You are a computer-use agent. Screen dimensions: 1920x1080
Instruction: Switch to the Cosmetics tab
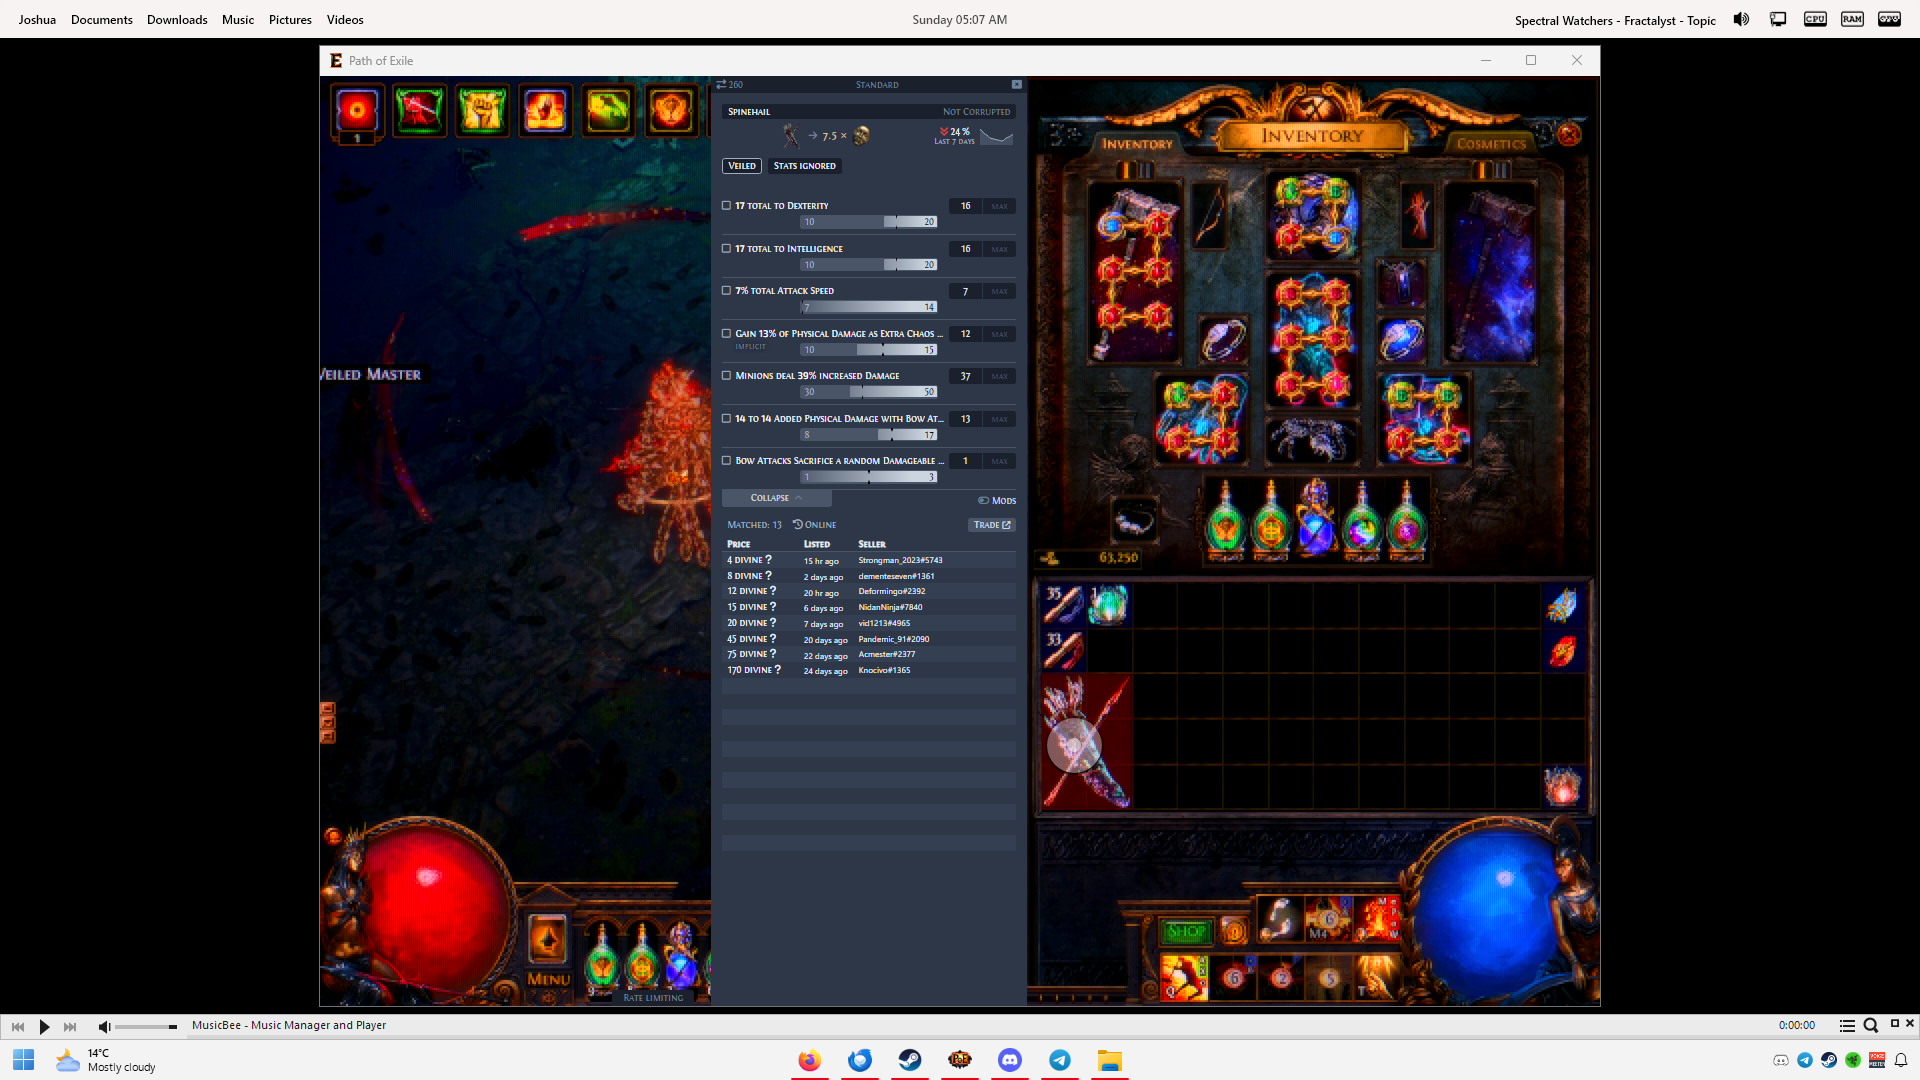(1490, 144)
